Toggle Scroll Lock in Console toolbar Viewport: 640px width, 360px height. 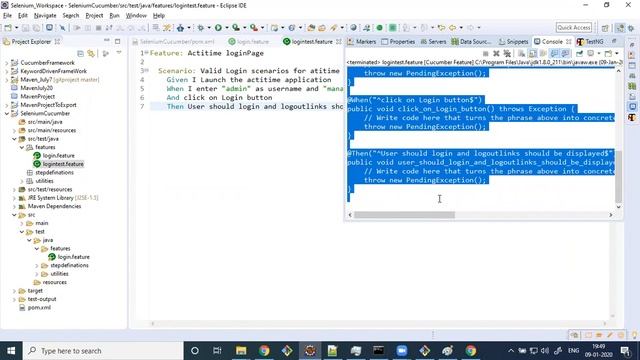tap(533, 53)
